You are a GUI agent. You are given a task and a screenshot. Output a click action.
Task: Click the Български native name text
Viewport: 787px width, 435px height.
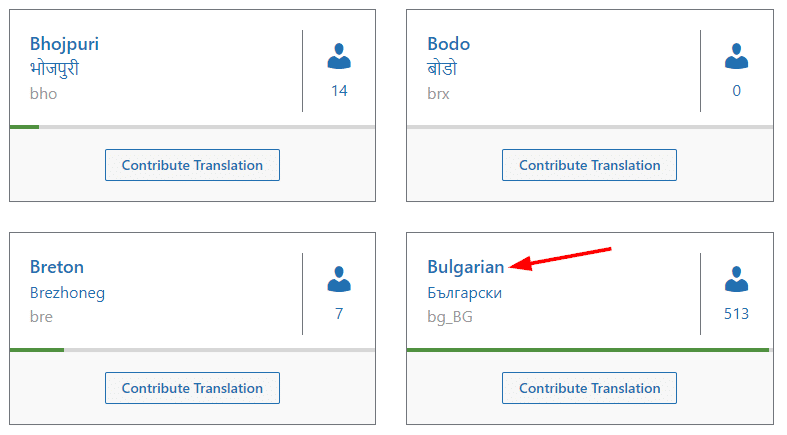[464, 293]
